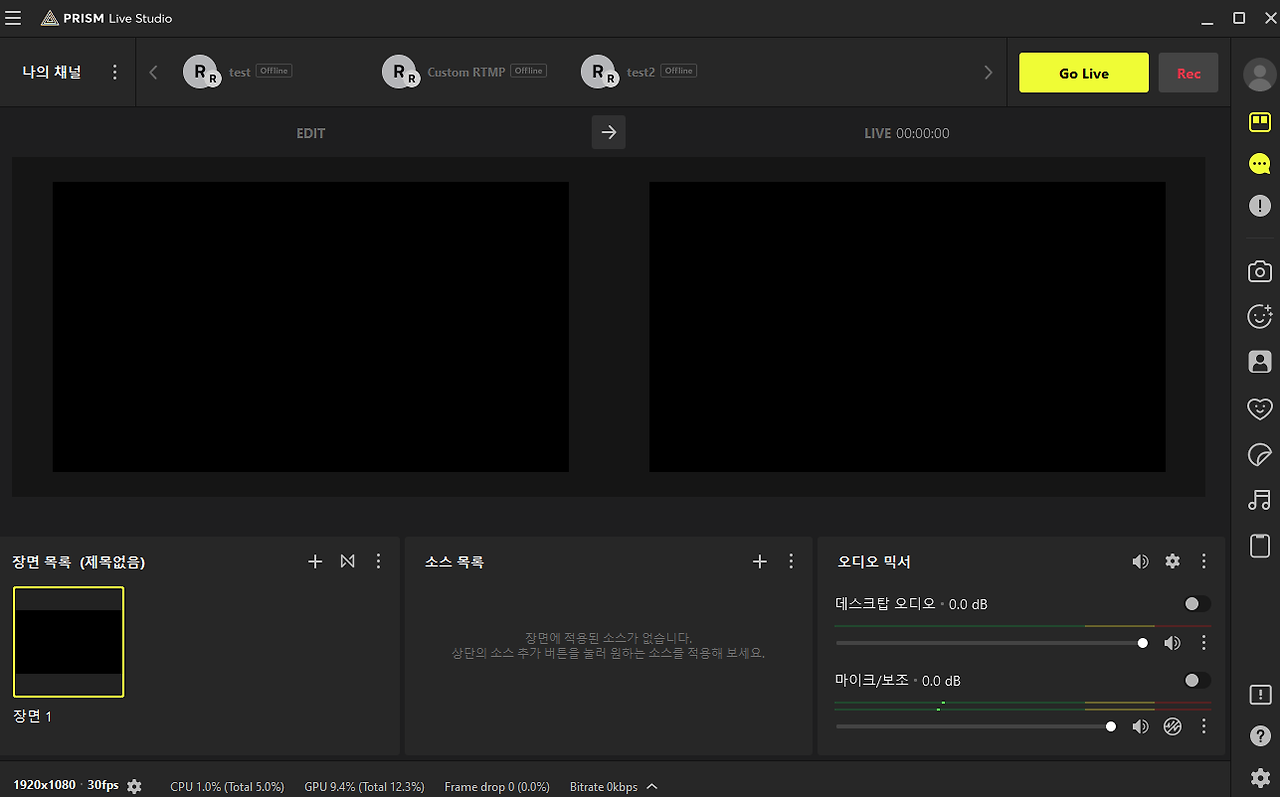The height and width of the screenshot is (797, 1280).
Task: Open the music note icon
Action: coord(1260,500)
